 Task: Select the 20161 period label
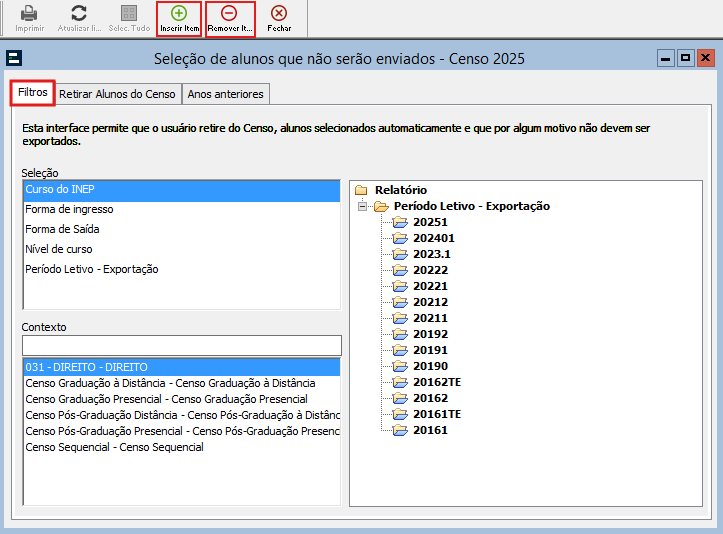430,430
